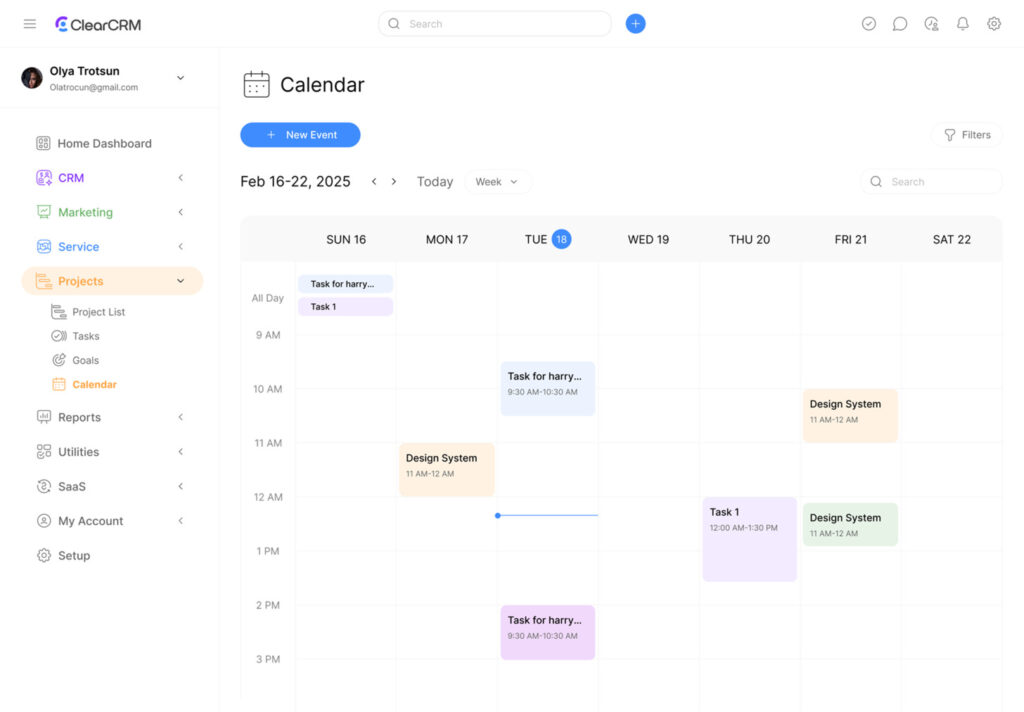
Task: Click the Home Dashboard icon in sidebar
Action: click(x=43, y=144)
